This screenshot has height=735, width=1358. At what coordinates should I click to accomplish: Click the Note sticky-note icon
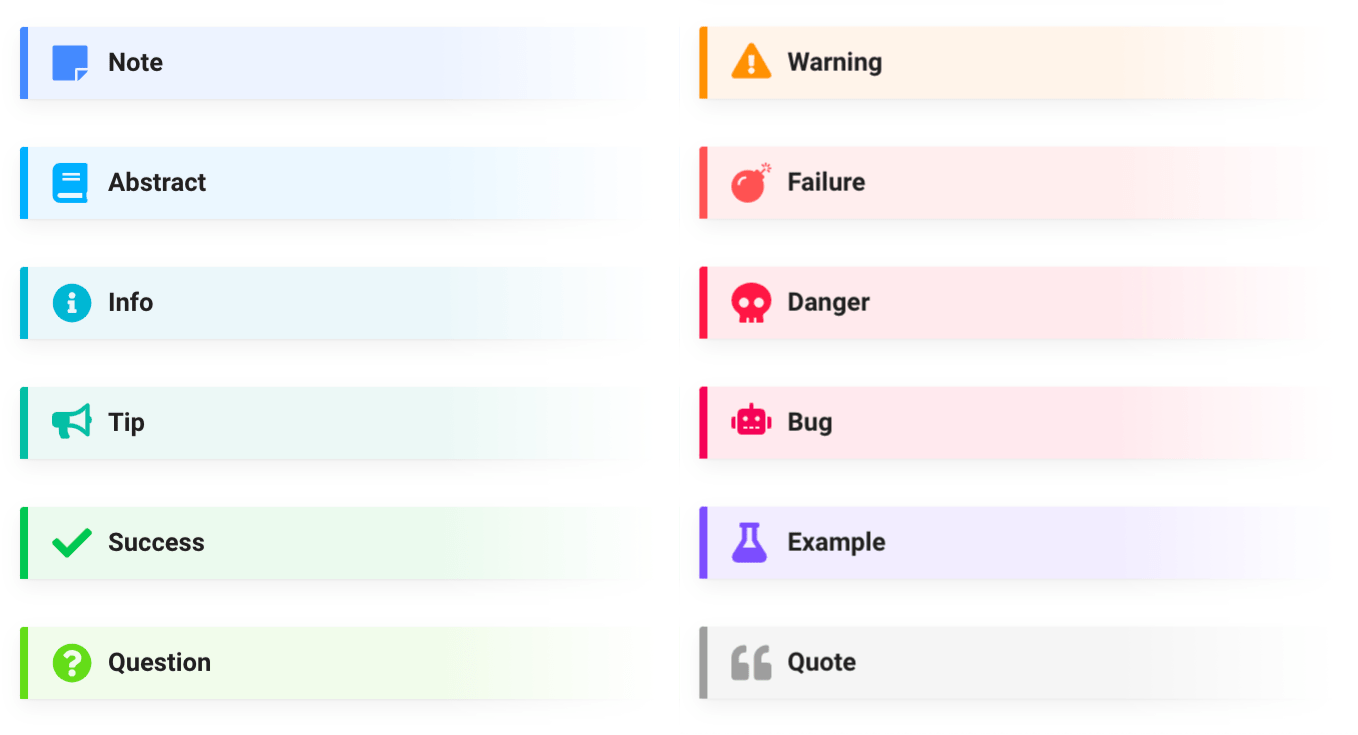70,62
